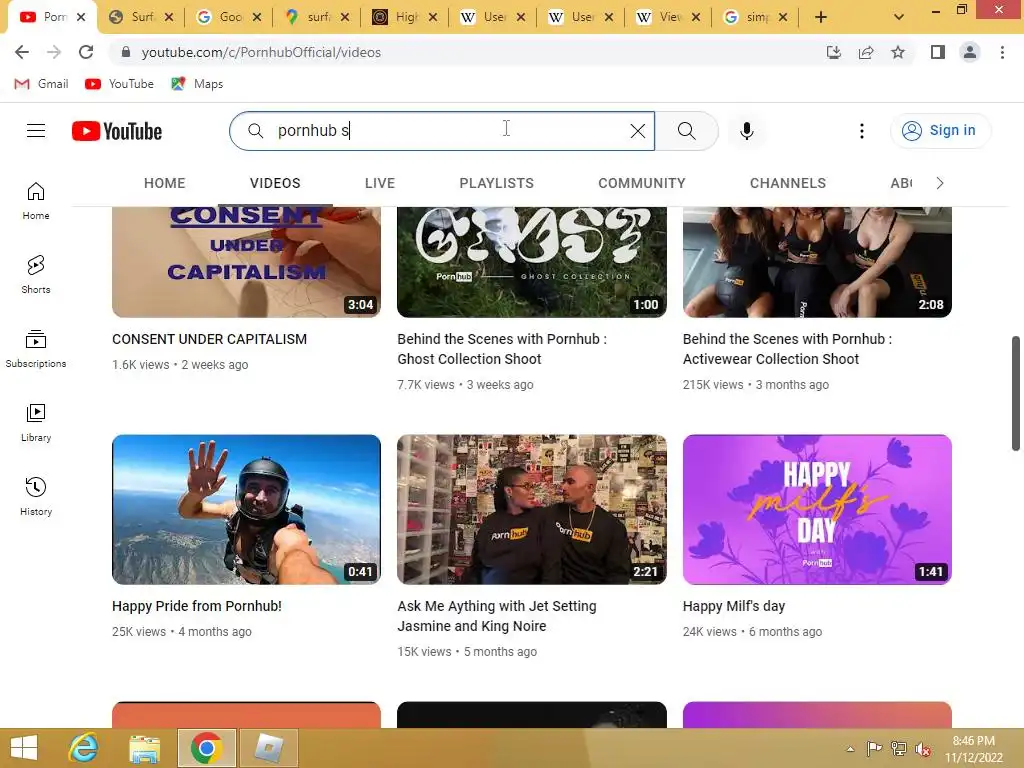Viewport: 1024px width, 768px height.
Task: Reload the page with the refresh icon
Action: (86, 52)
